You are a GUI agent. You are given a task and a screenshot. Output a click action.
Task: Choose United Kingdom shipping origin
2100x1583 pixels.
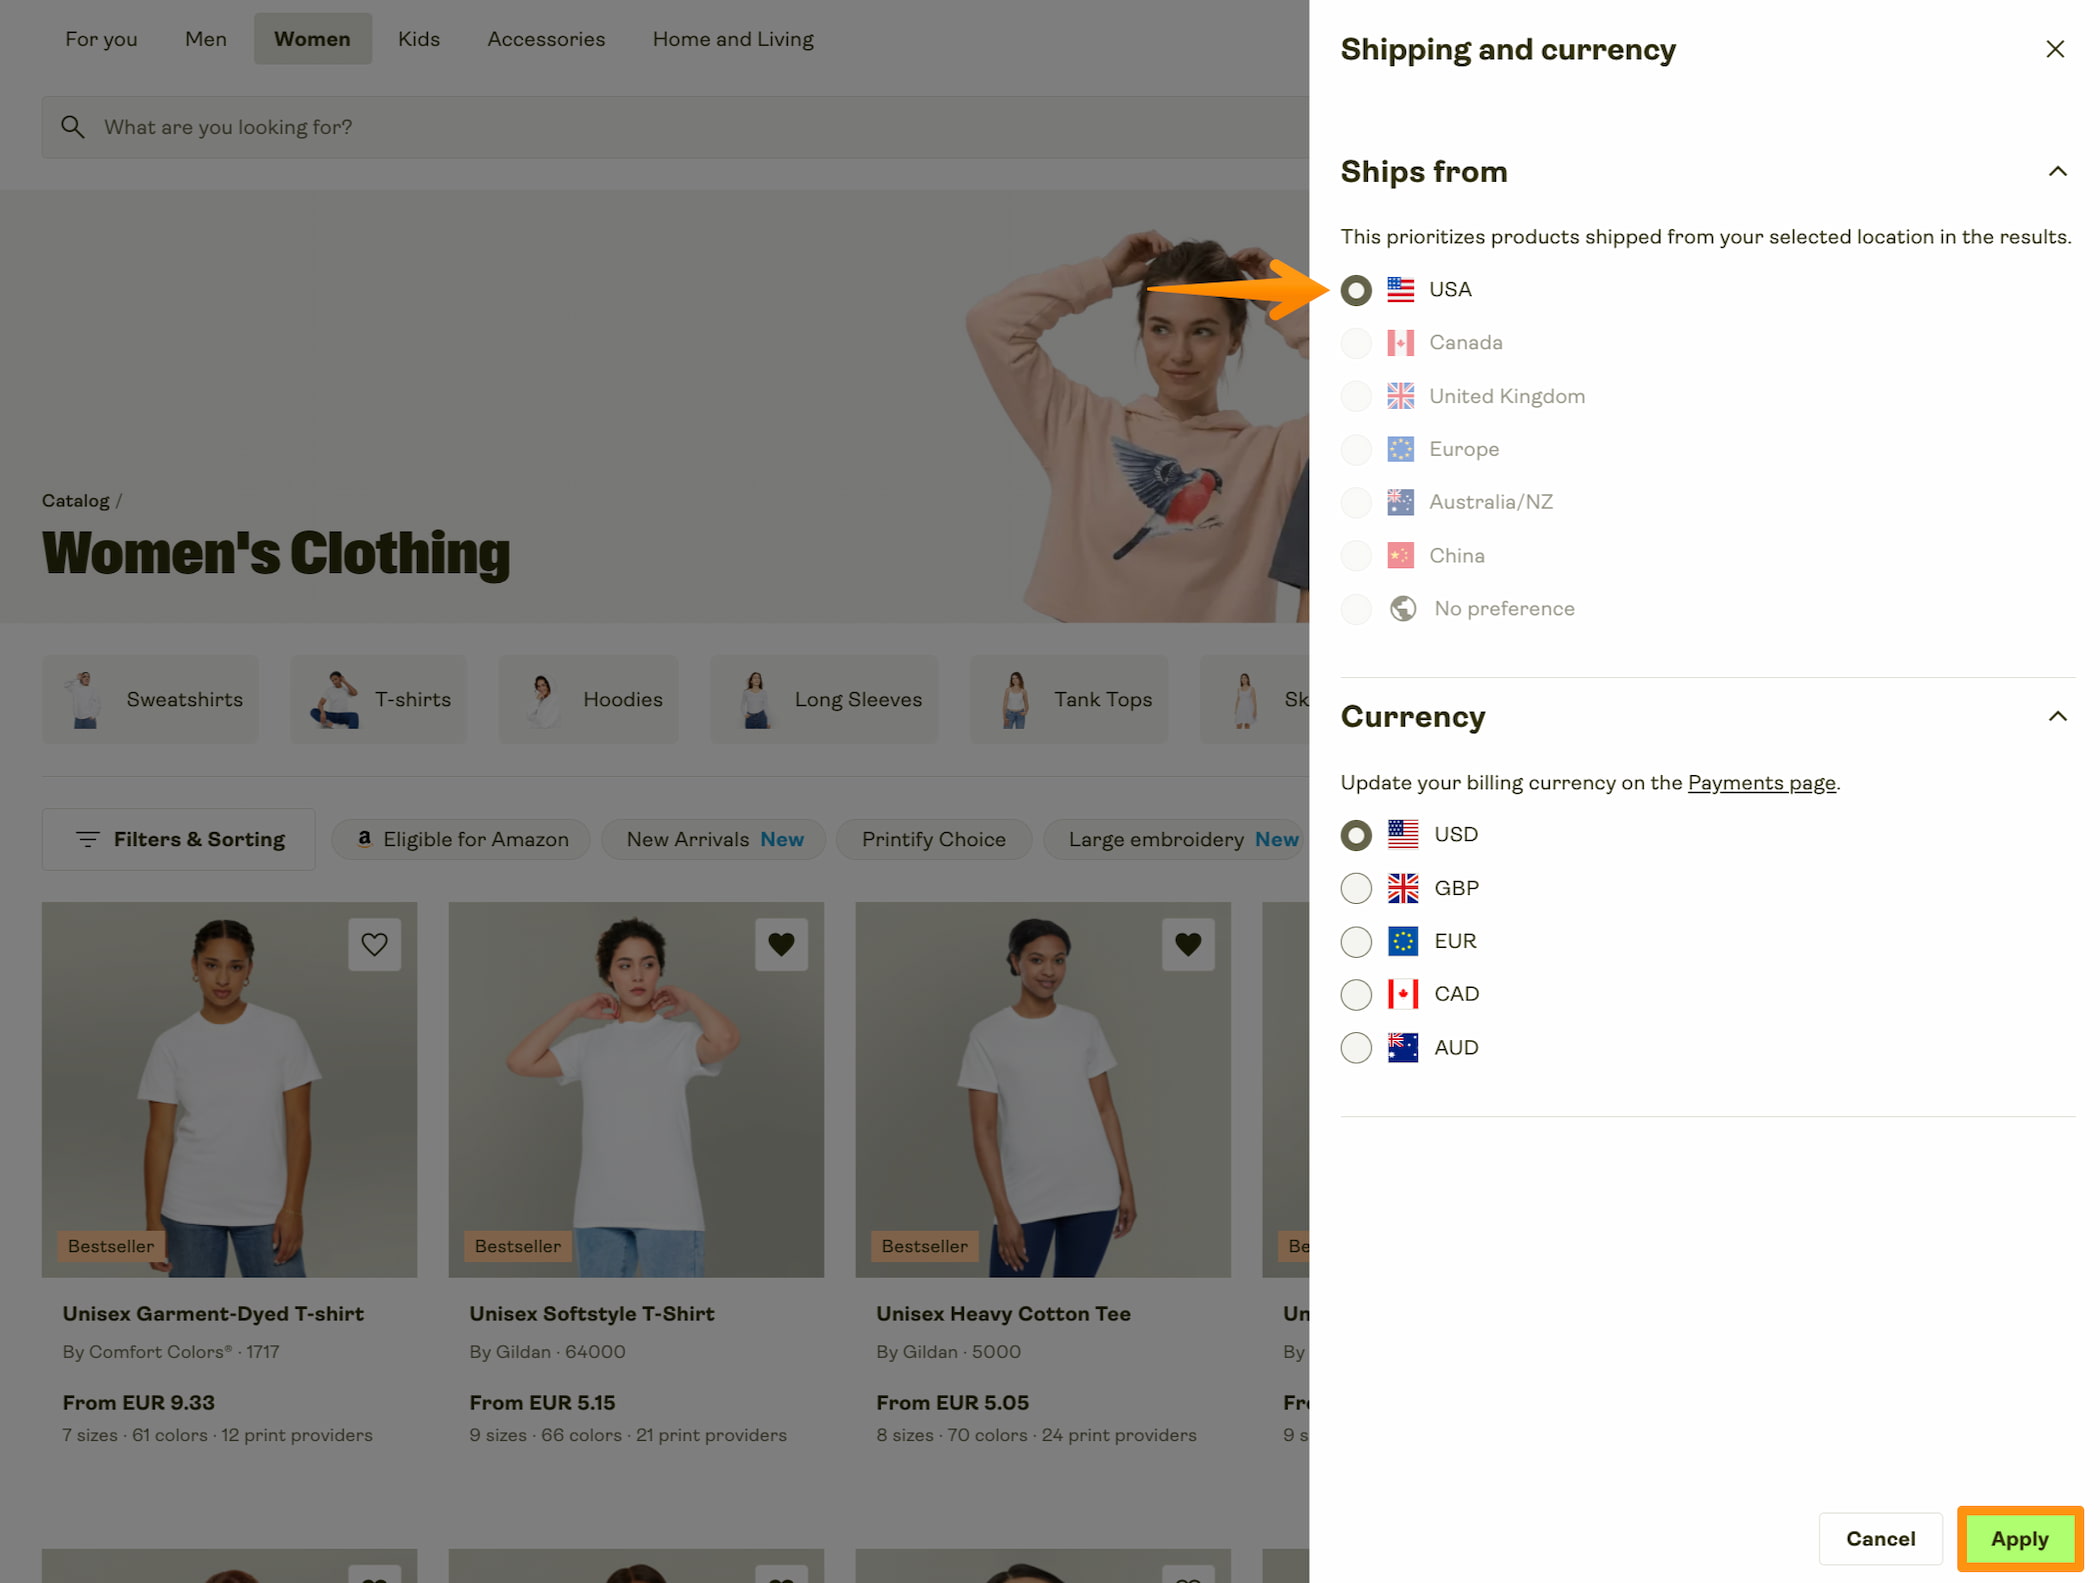pos(1355,396)
